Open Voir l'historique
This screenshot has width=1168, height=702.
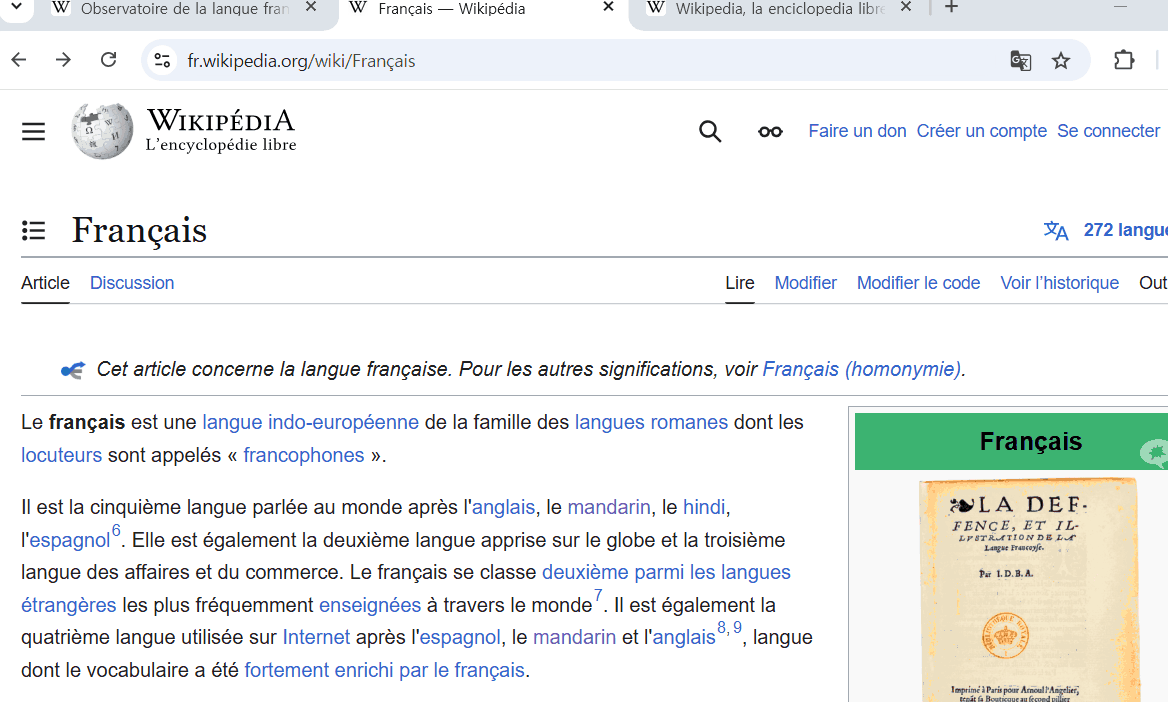point(1059,283)
